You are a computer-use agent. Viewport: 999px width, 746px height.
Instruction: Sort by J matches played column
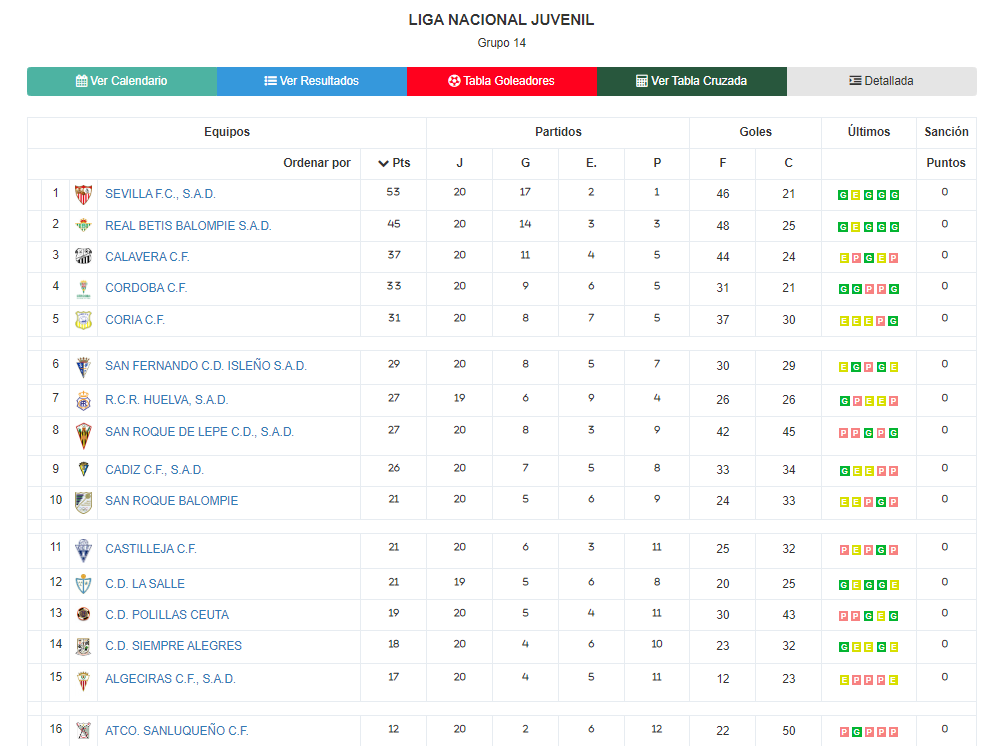click(x=459, y=163)
